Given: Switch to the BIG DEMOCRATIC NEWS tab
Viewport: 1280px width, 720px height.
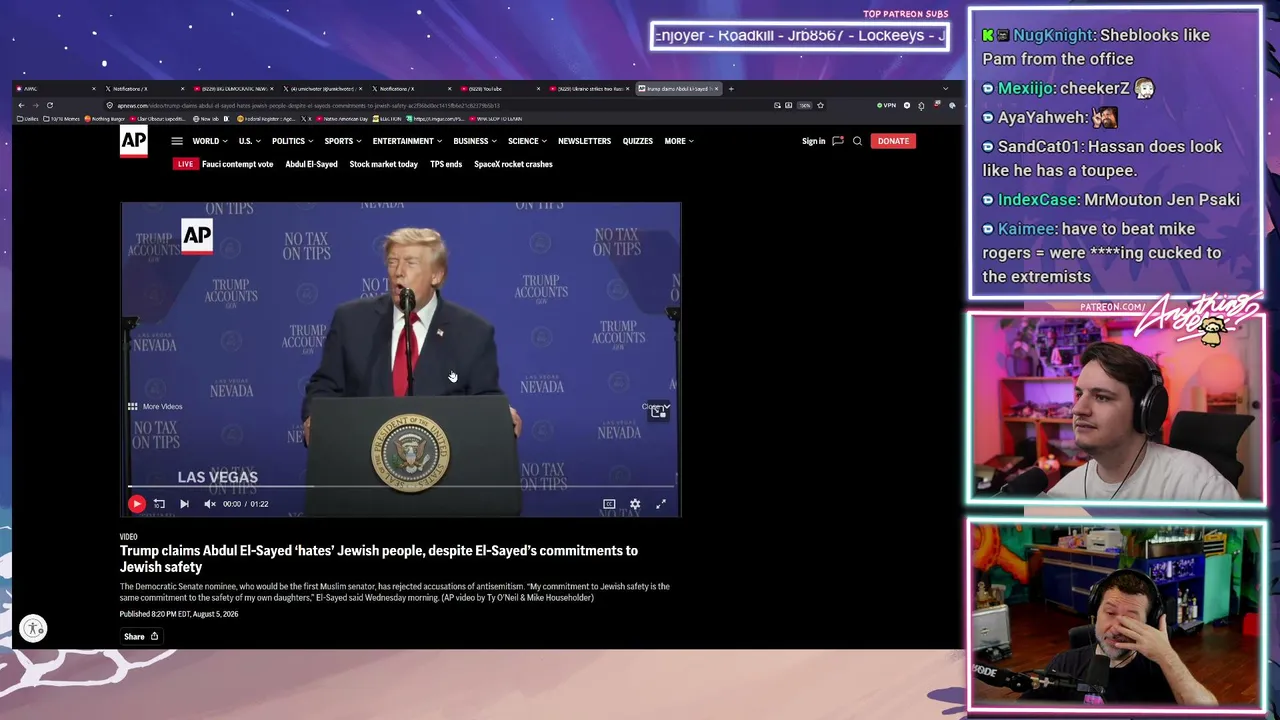Looking at the screenshot, I should [x=231, y=89].
